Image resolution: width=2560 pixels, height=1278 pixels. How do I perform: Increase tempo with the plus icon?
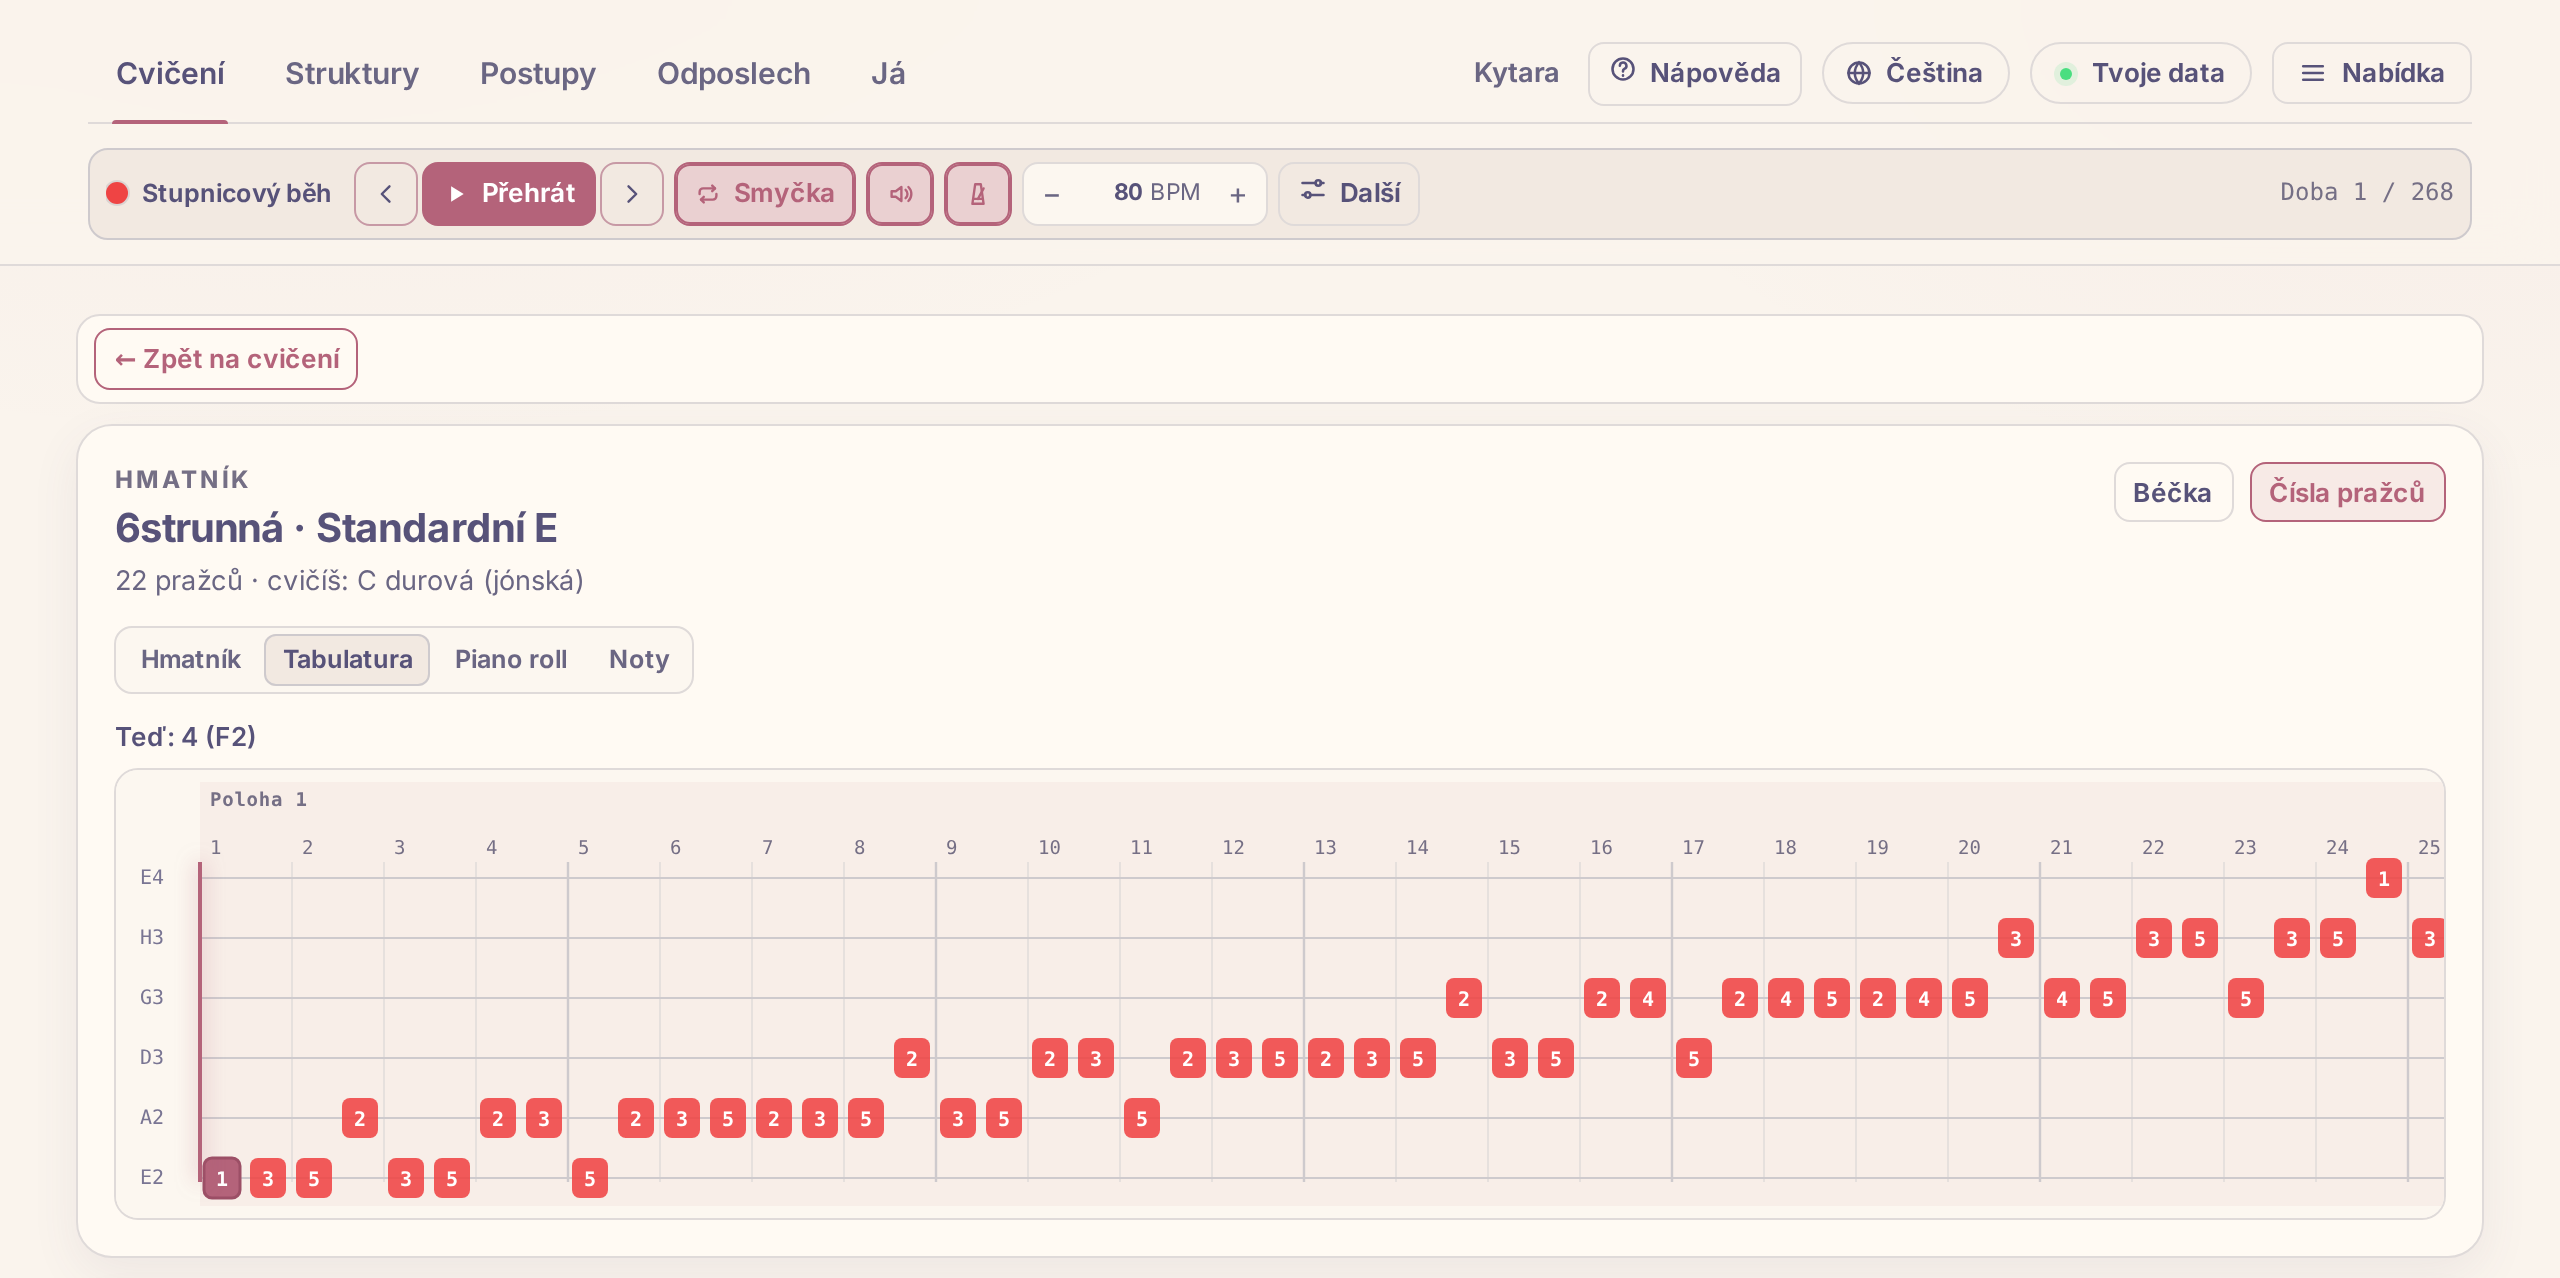click(x=1238, y=194)
